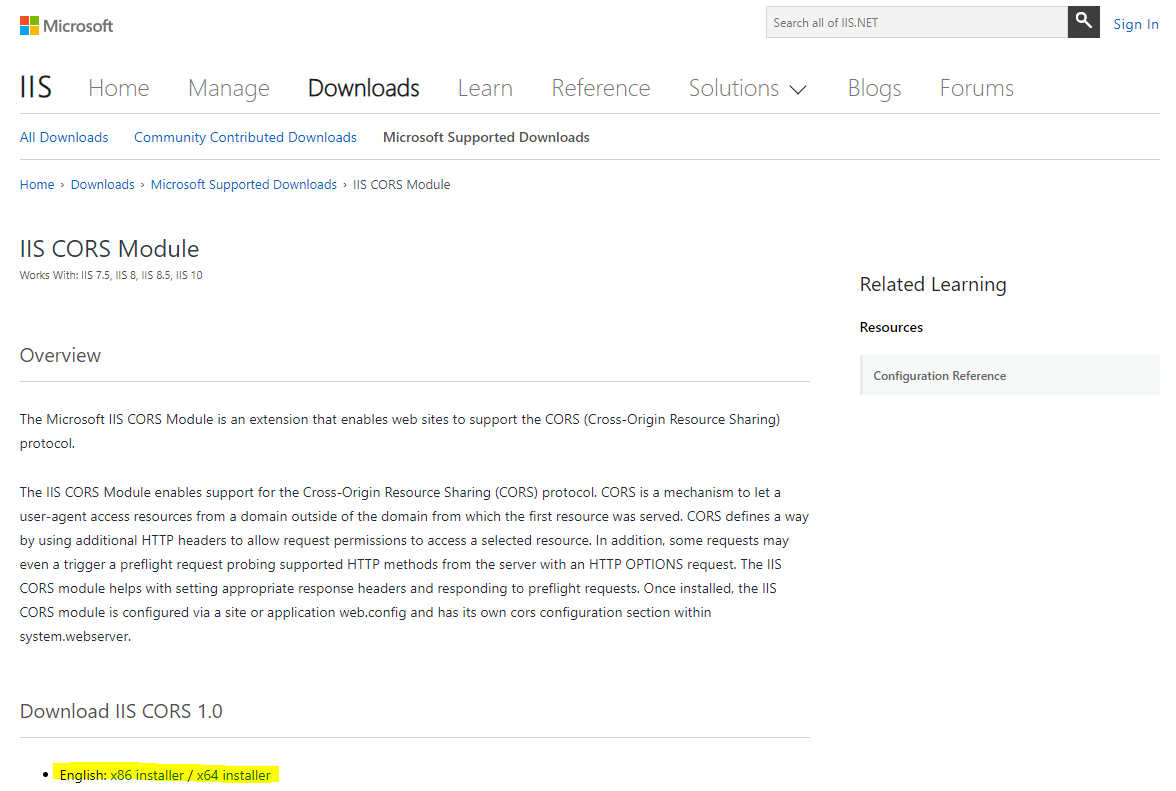The image size is (1176, 791).
Task: Click the Overview heading
Action: click(x=60, y=355)
